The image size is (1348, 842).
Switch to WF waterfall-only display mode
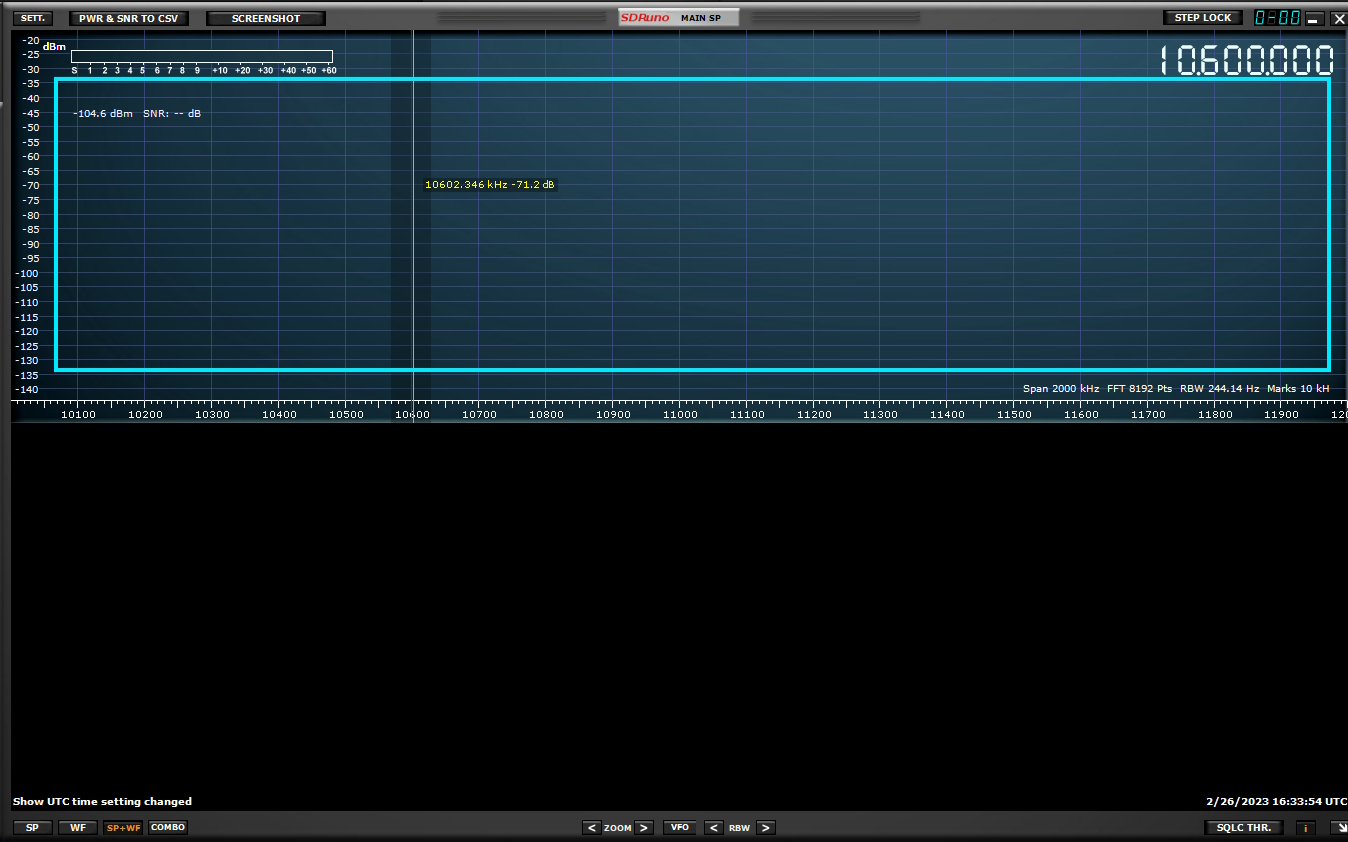(x=78, y=828)
